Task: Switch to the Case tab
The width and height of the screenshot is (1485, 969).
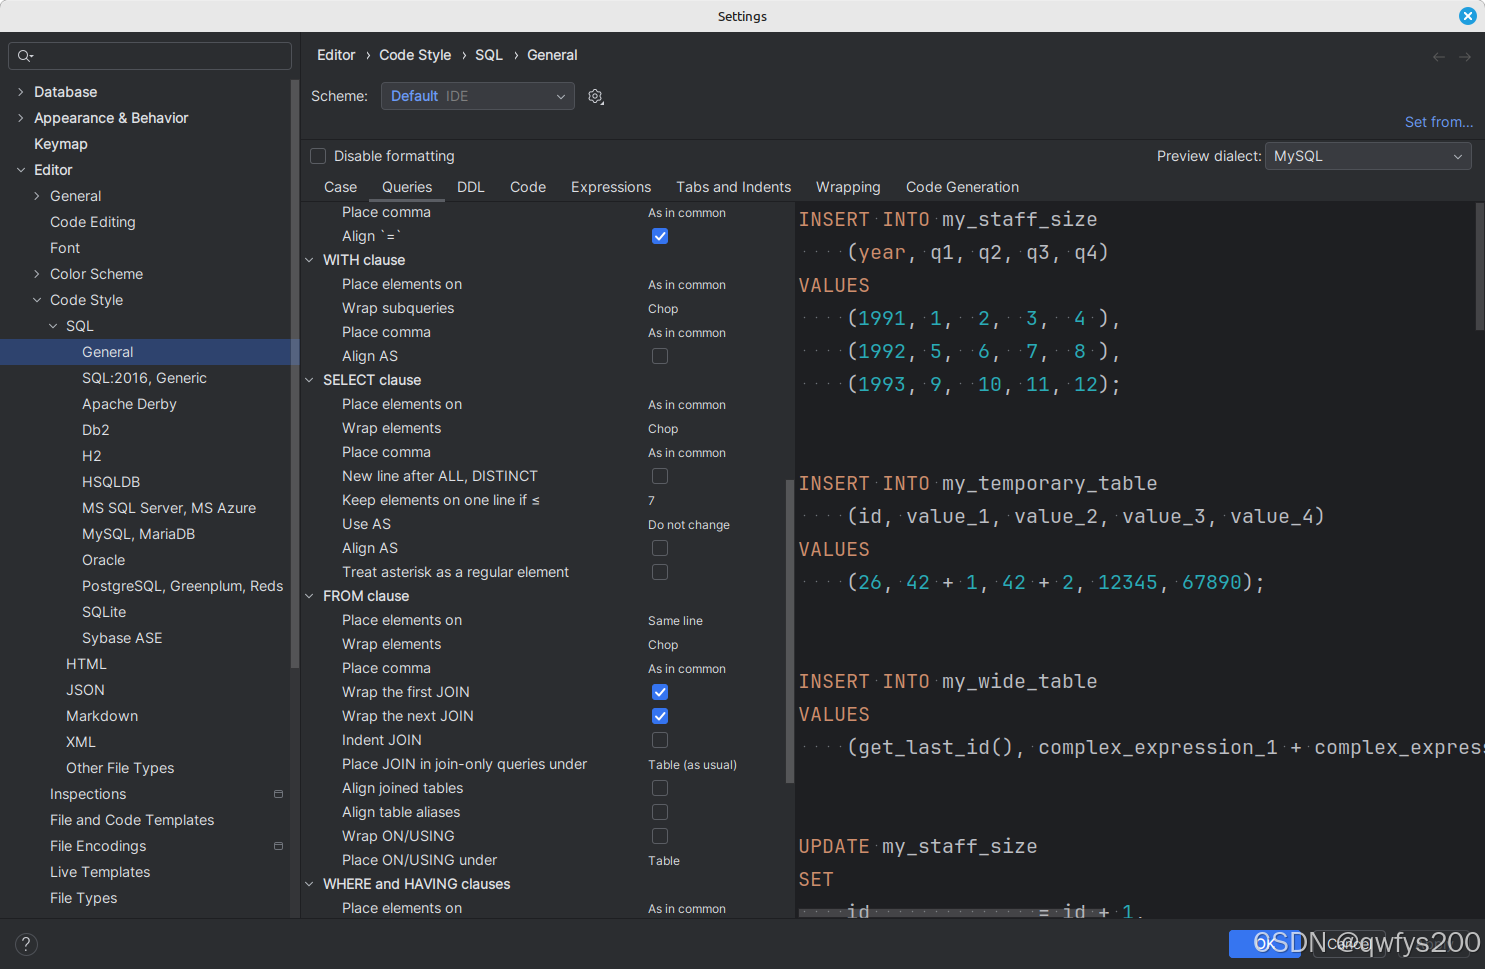Action: (x=340, y=187)
